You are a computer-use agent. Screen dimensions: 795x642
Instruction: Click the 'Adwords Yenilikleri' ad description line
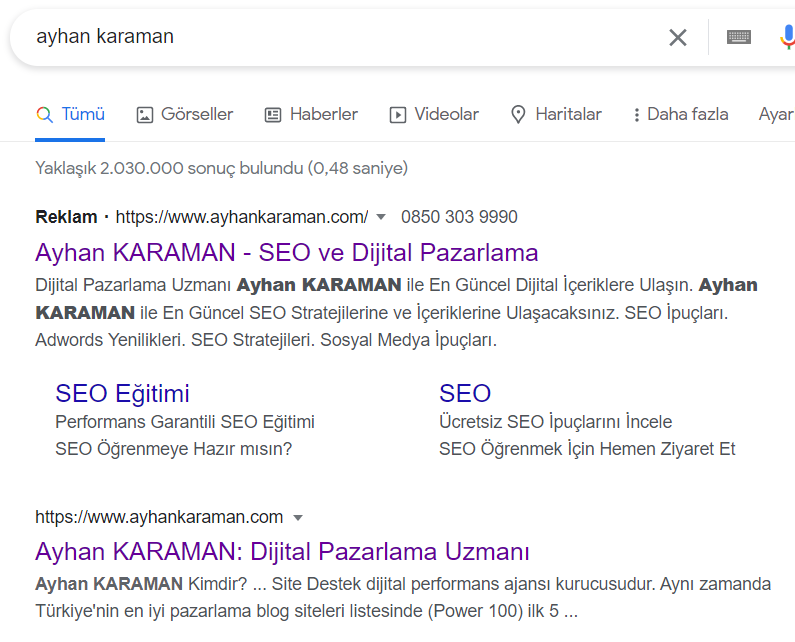[266, 340]
